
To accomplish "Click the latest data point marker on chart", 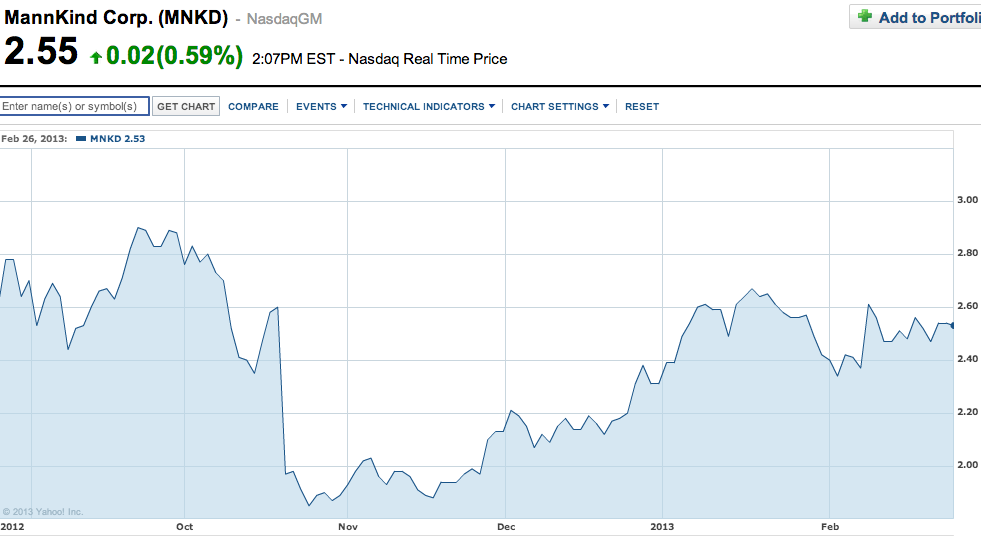I will click(953, 325).
